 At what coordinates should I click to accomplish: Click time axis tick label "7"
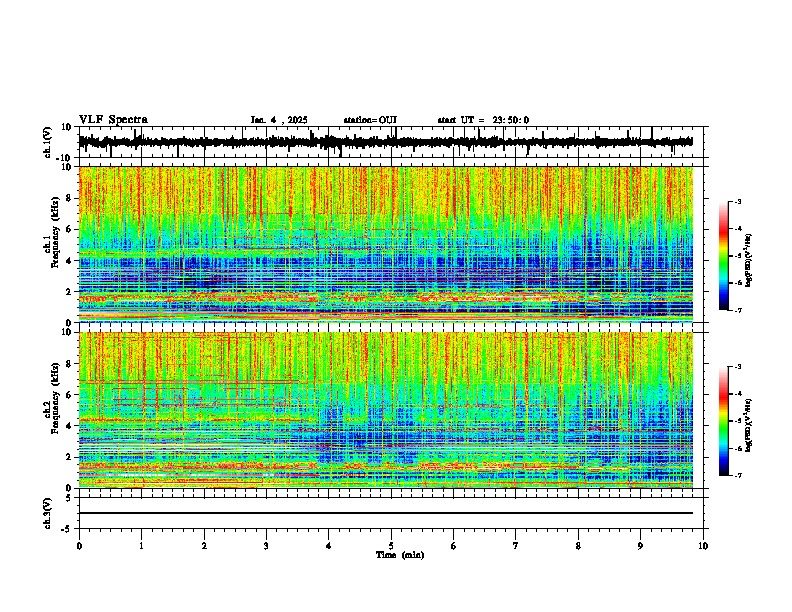pyautogui.click(x=516, y=546)
